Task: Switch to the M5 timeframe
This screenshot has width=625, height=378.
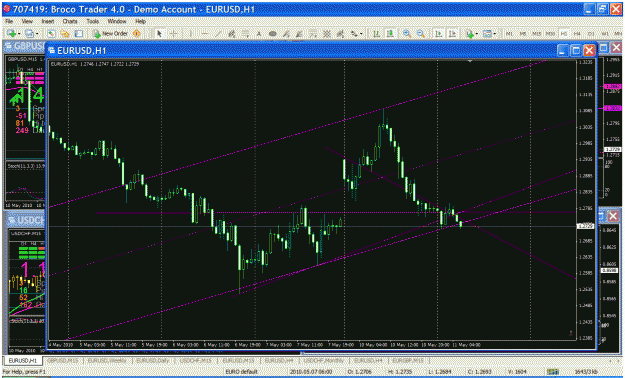Action: (x=523, y=33)
